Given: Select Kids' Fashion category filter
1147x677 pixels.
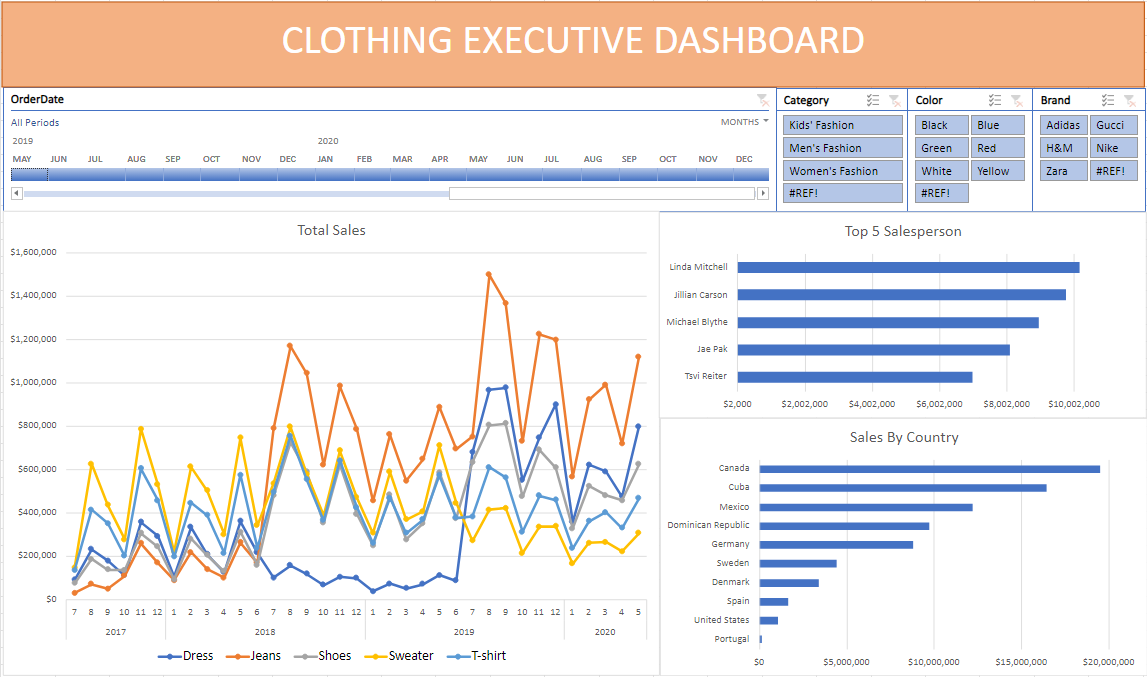Looking at the screenshot, I should click(x=843, y=125).
